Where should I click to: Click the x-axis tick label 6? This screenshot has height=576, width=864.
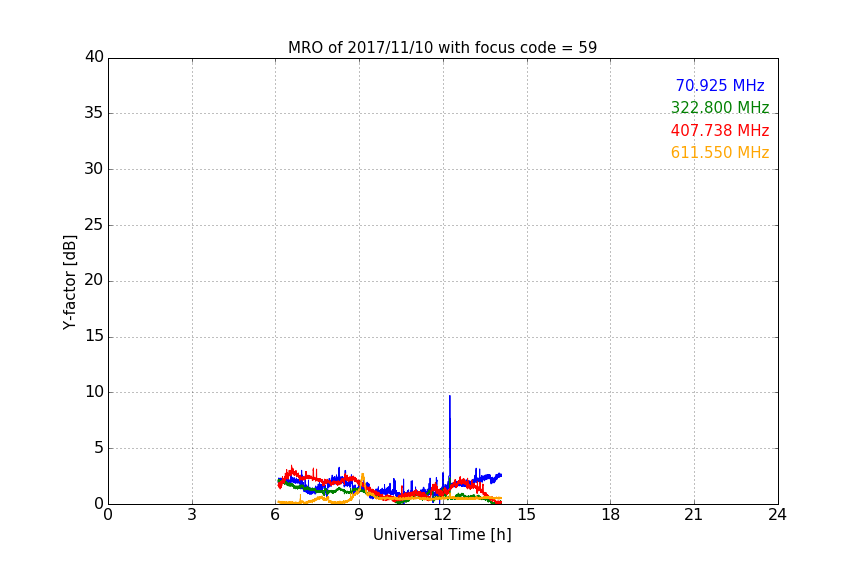tap(276, 515)
